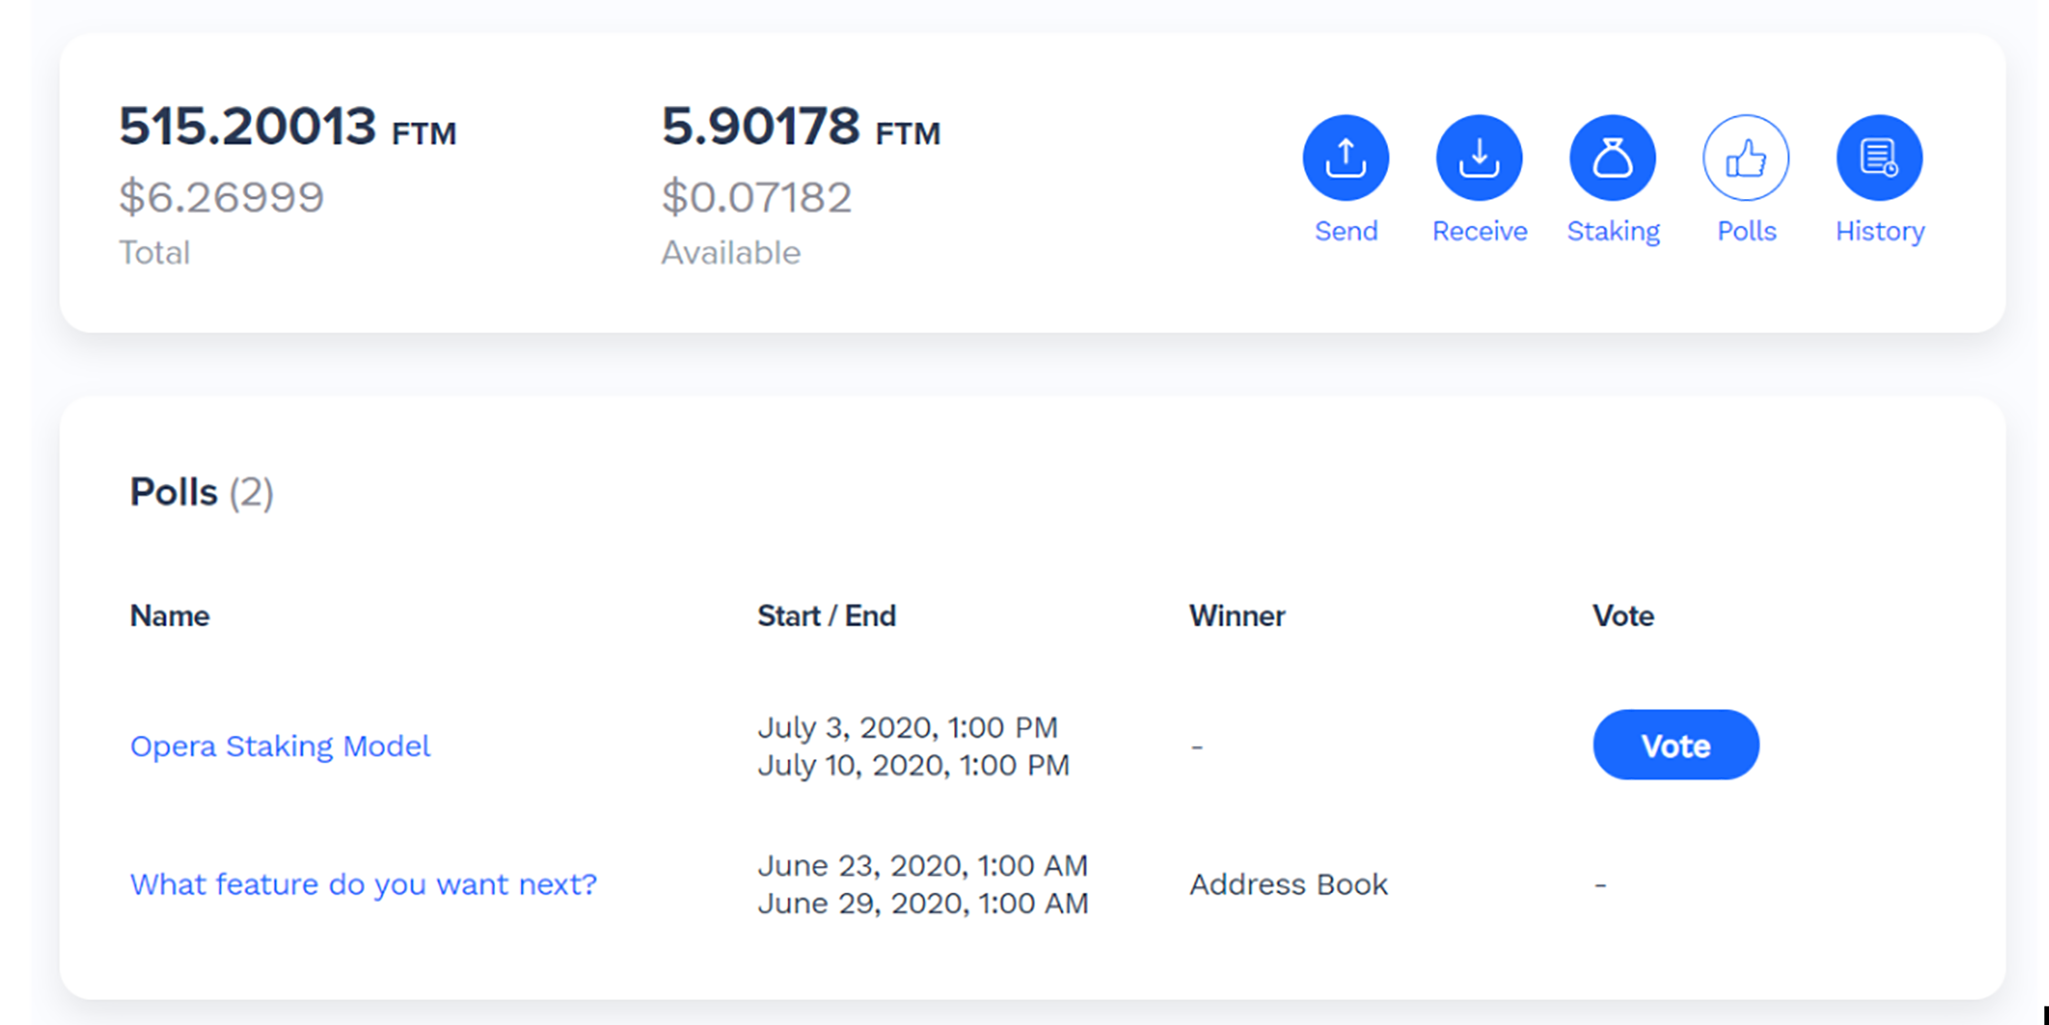The image size is (2049, 1025).
Task: Open Staking via the money bag icon
Action: coord(1612,158)
